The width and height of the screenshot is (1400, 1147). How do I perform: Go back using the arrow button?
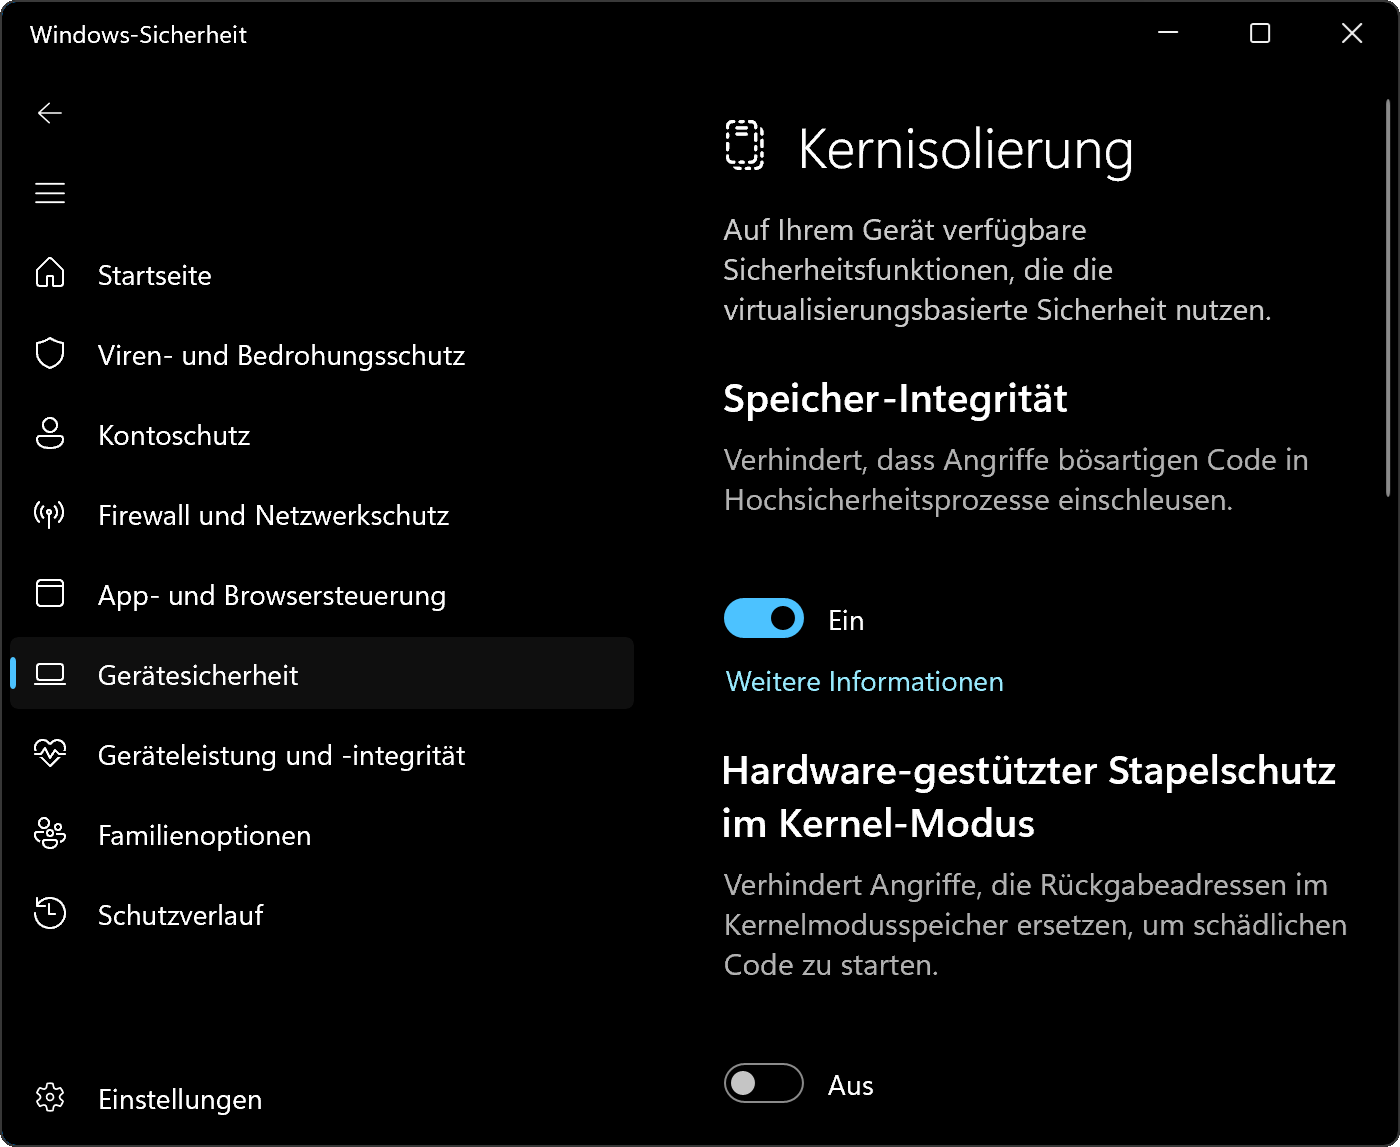(49, 113)
